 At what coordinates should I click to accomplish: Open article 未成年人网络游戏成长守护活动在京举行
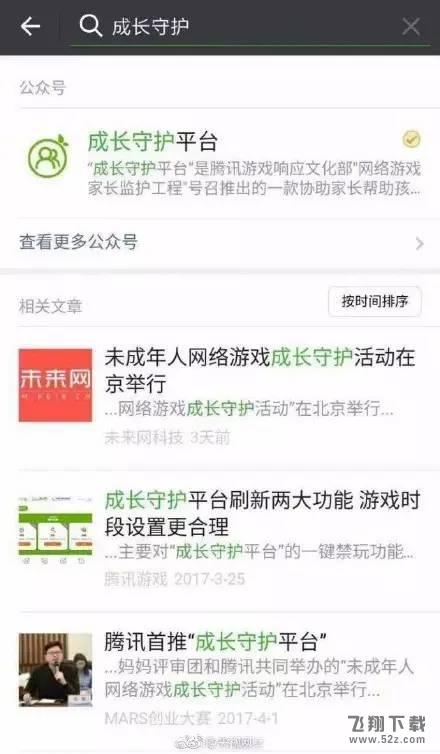(x=260, y=371)
